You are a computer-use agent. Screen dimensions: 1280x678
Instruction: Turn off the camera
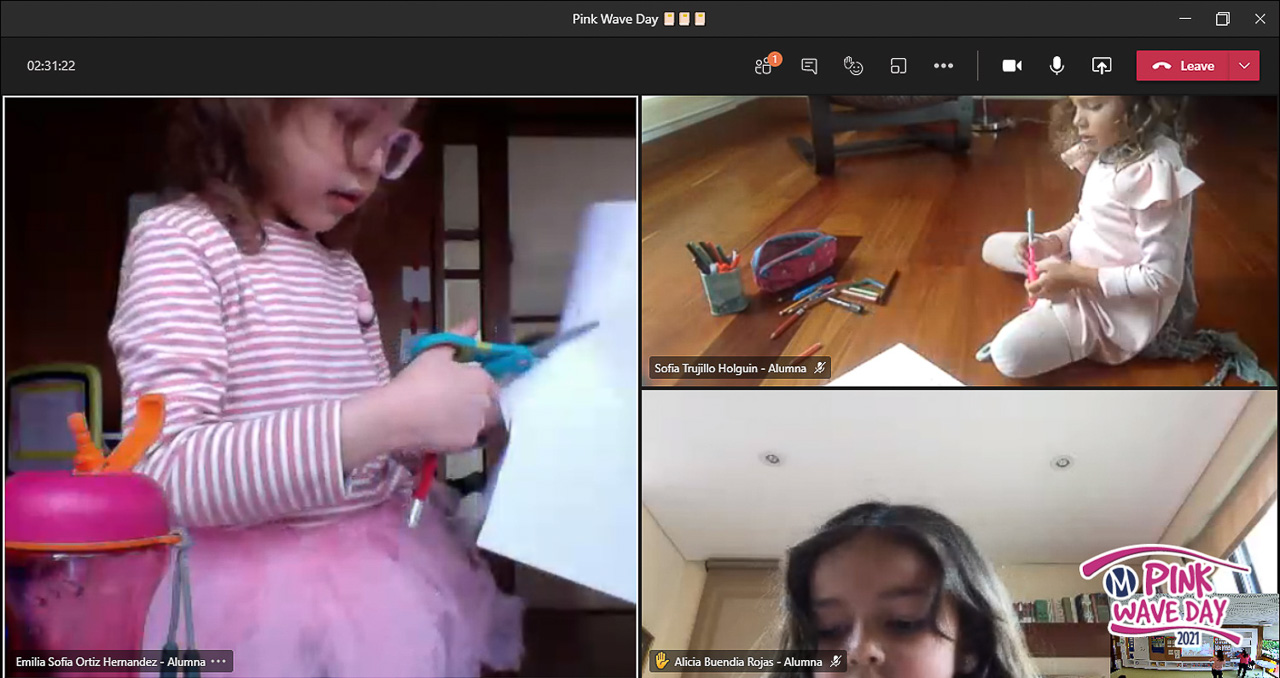pos(1012,66)
